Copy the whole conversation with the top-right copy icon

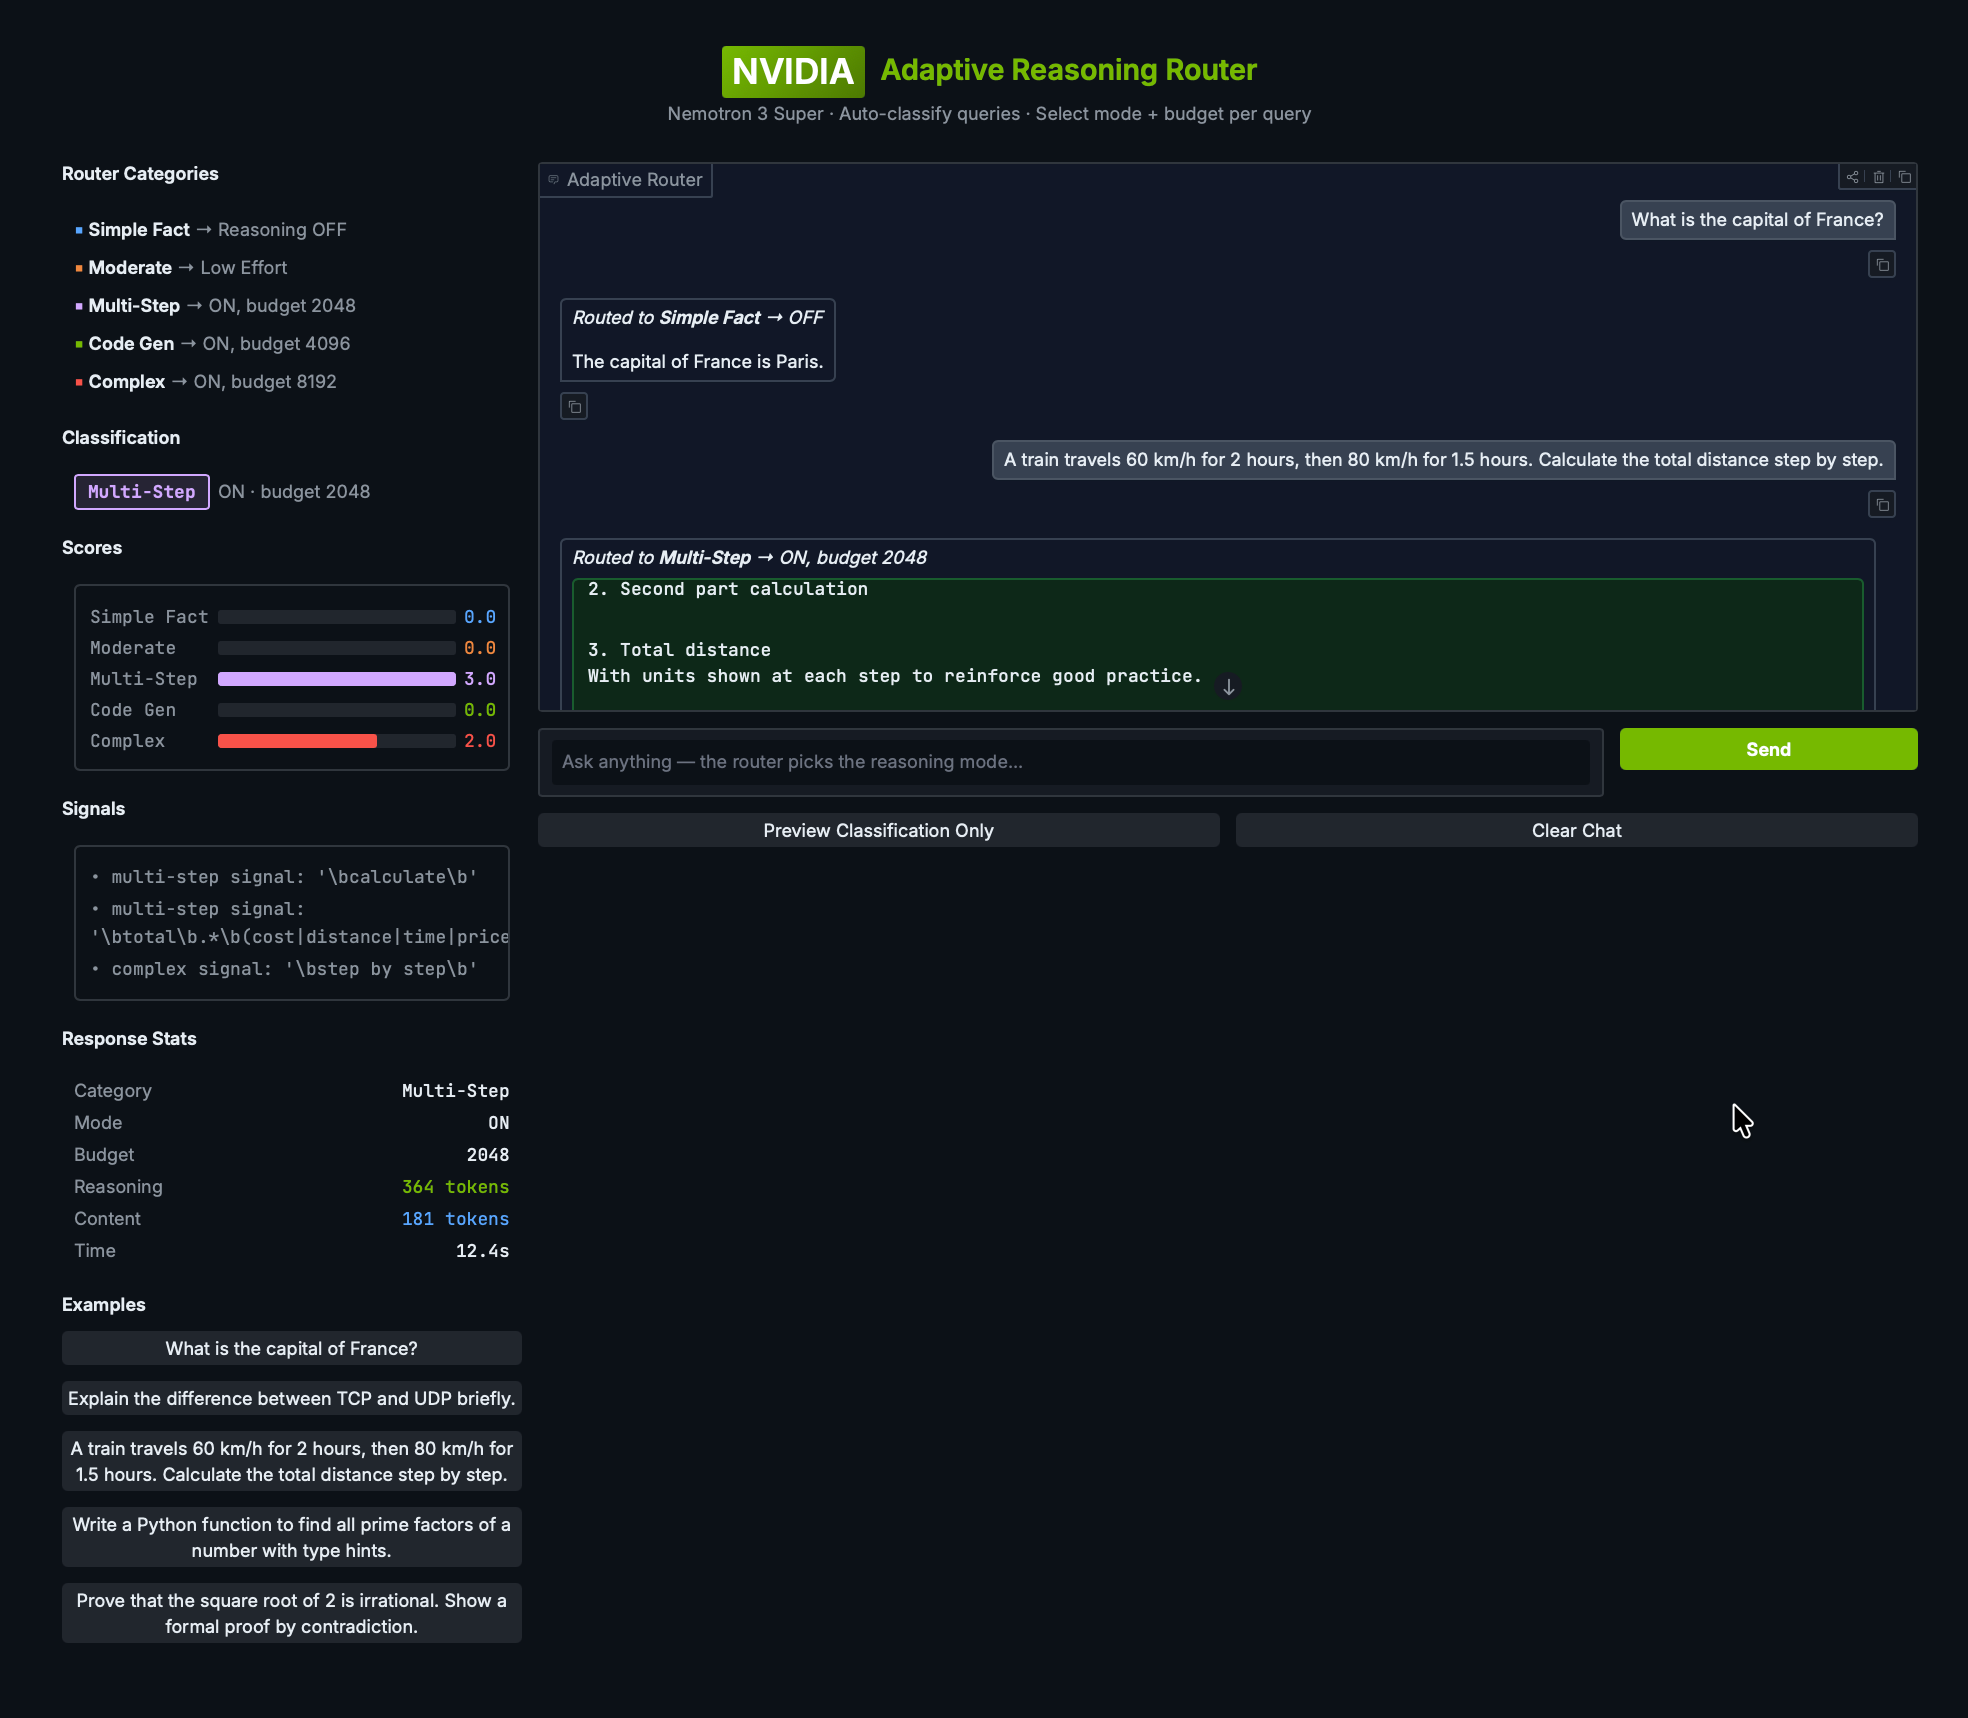click(x=1905, y=177)
